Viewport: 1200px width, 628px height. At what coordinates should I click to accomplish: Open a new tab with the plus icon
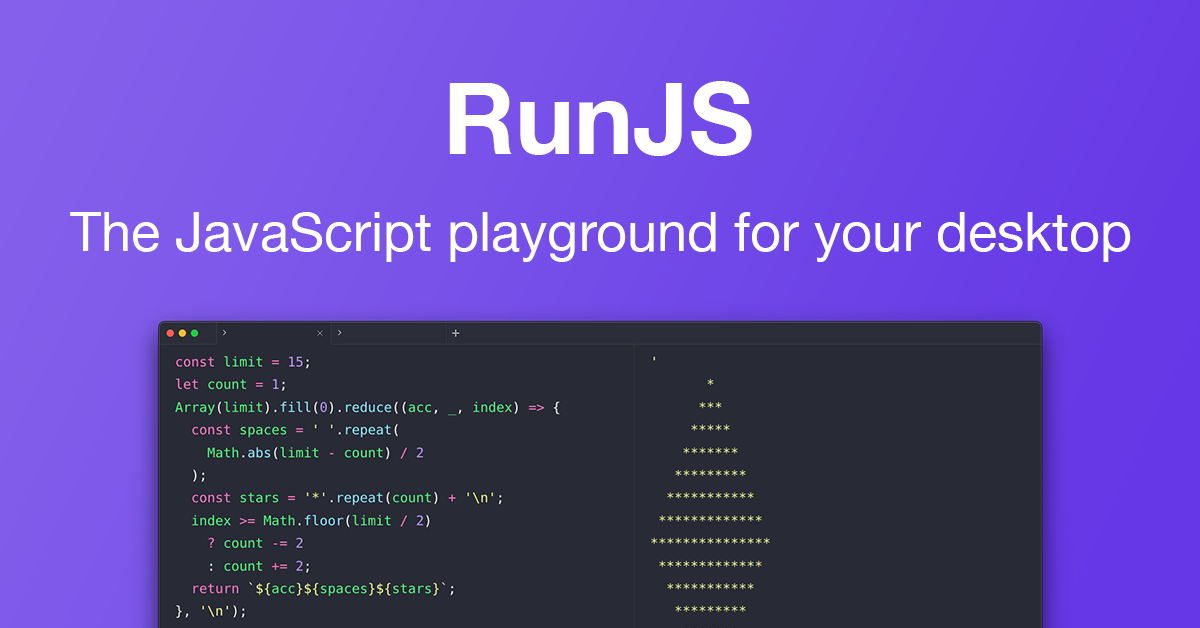(x=455, y=332)
